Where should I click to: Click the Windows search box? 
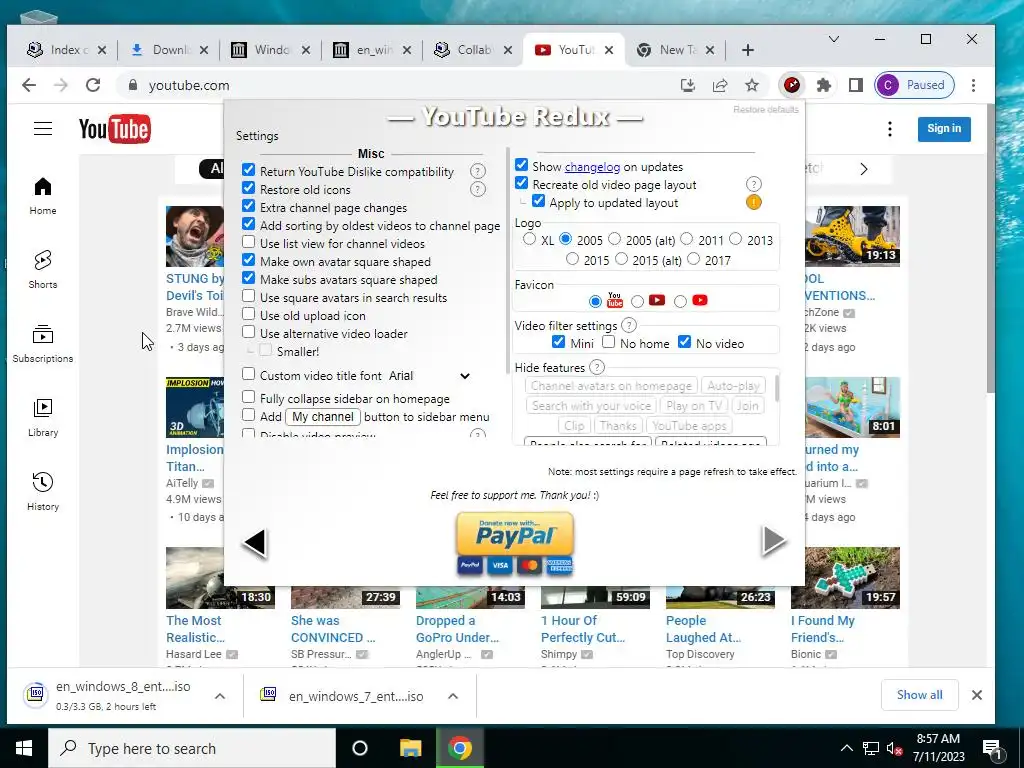[x=192, y=748]
